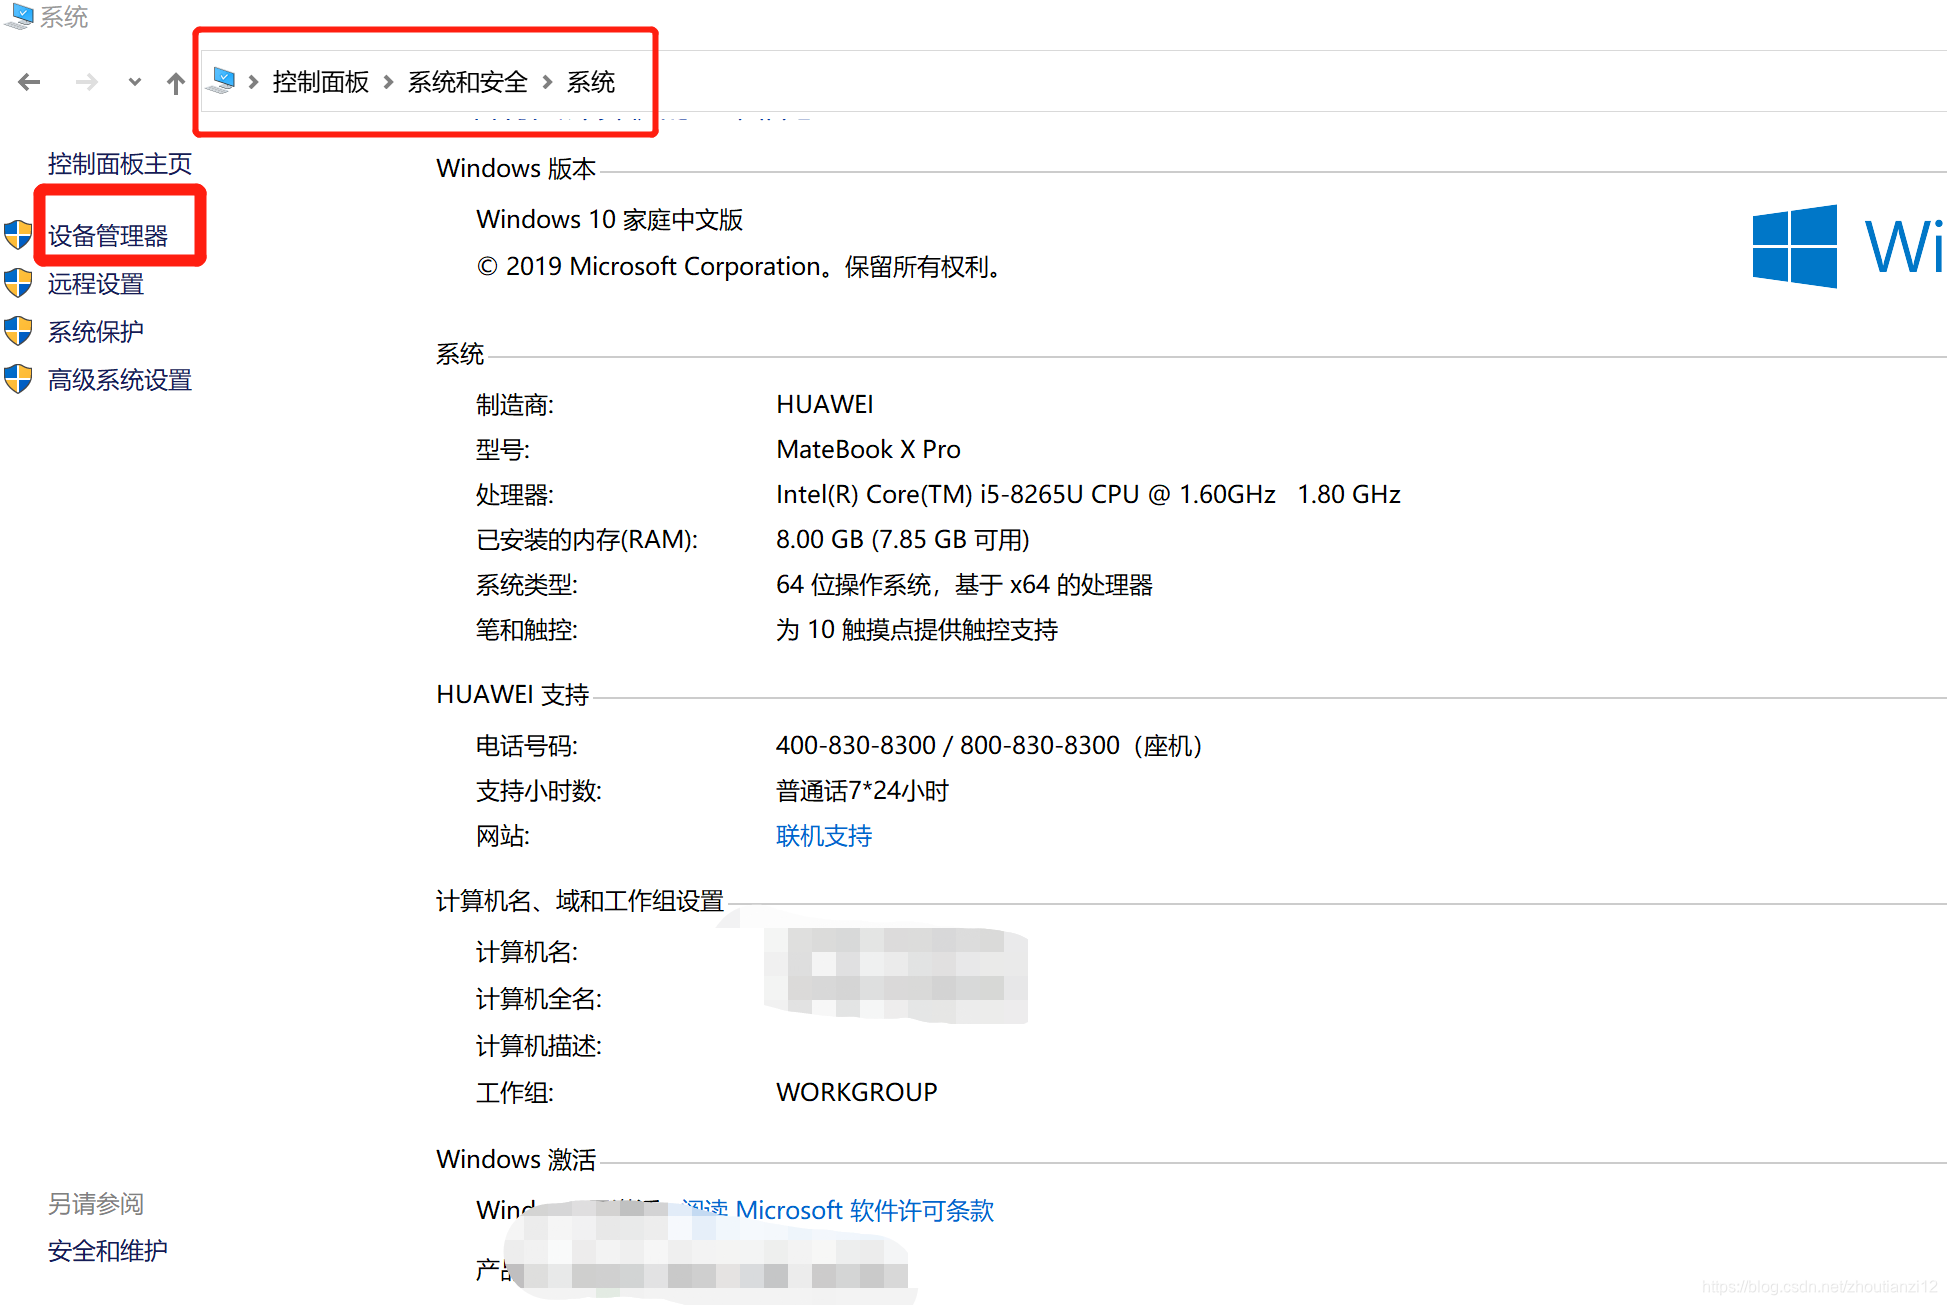
Task: Select 系统和安全 in address breadcrumb
Action: [x=467, y=82]
